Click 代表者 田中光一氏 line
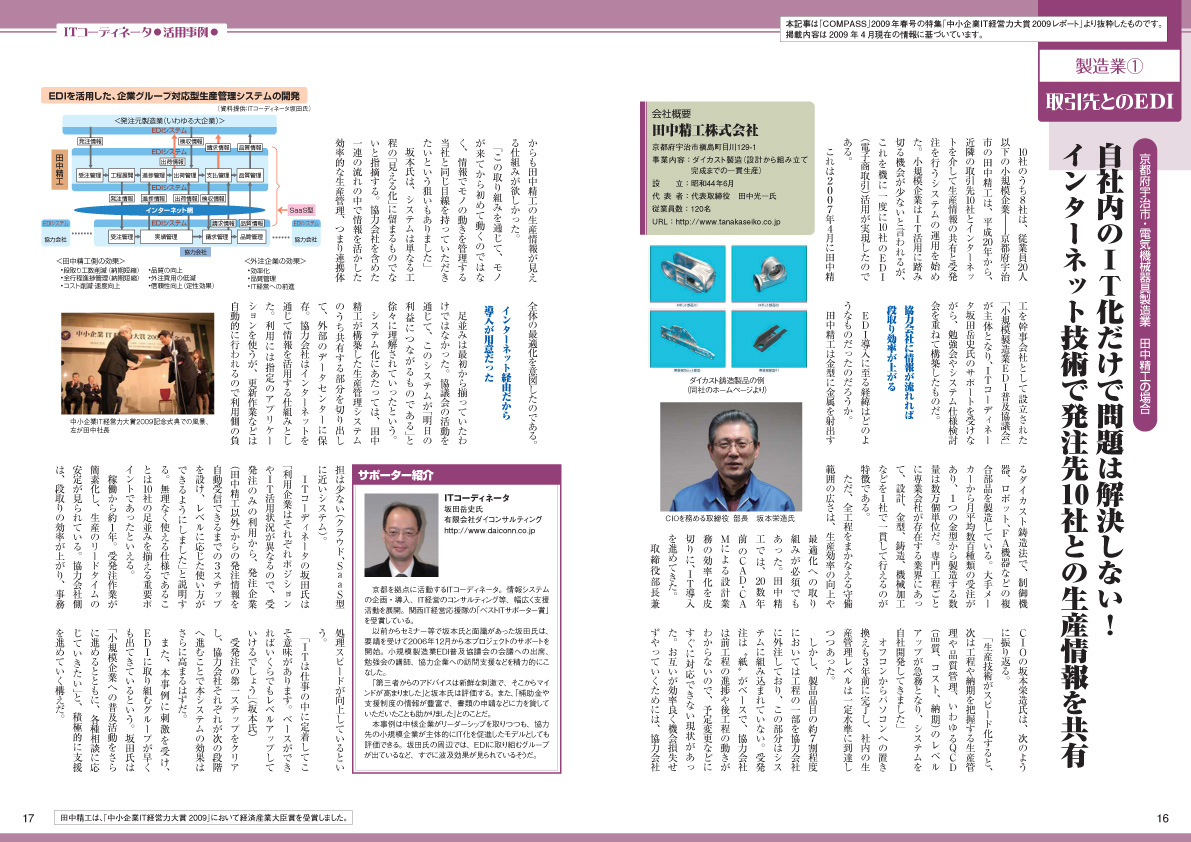Viewport: 1191px width, 842px height. 714,196
